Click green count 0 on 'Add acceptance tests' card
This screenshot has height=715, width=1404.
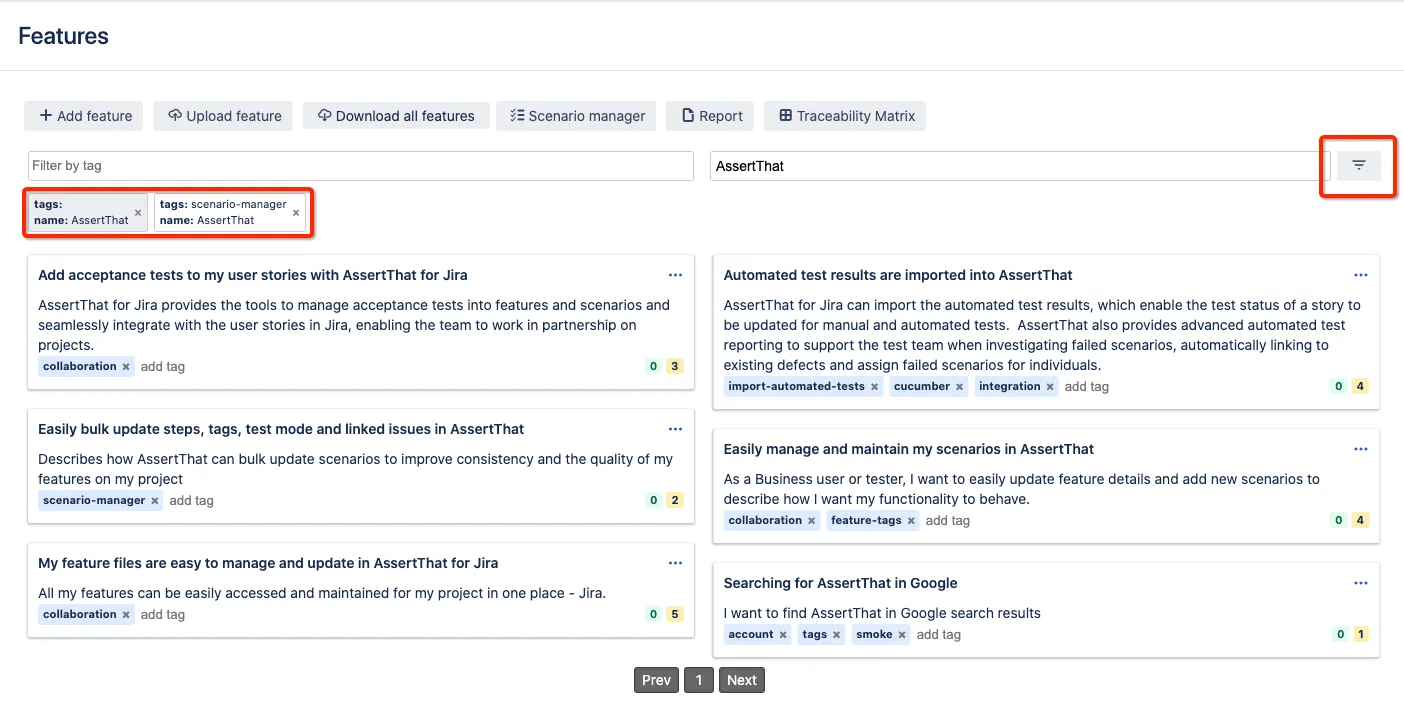pos(654,367)
